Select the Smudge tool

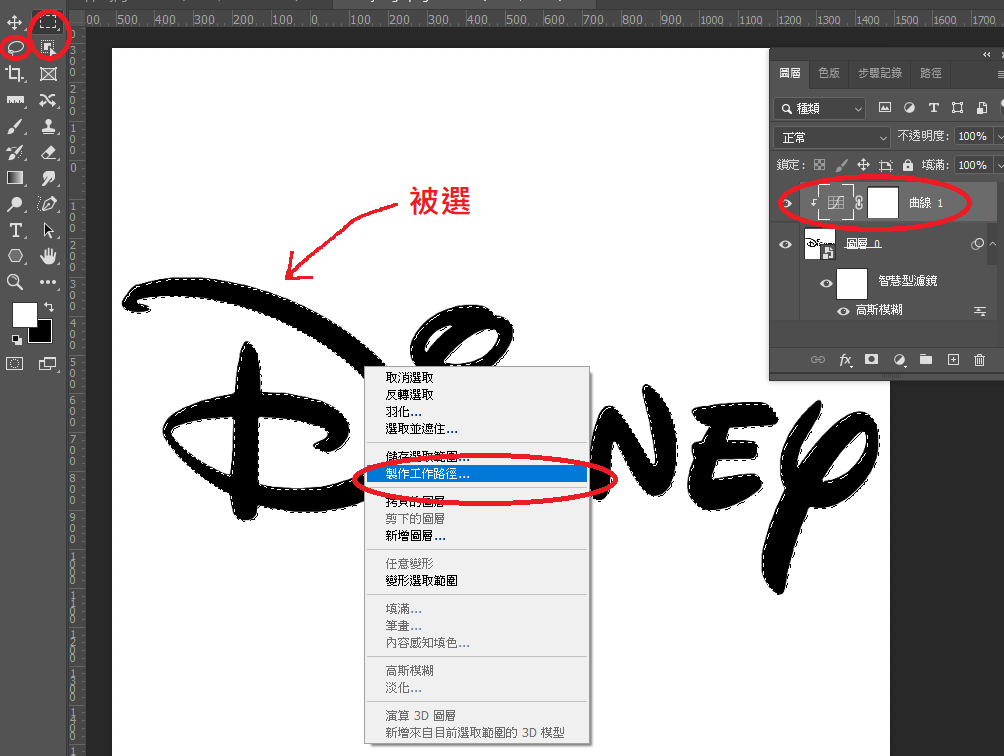tap(48, 178)
